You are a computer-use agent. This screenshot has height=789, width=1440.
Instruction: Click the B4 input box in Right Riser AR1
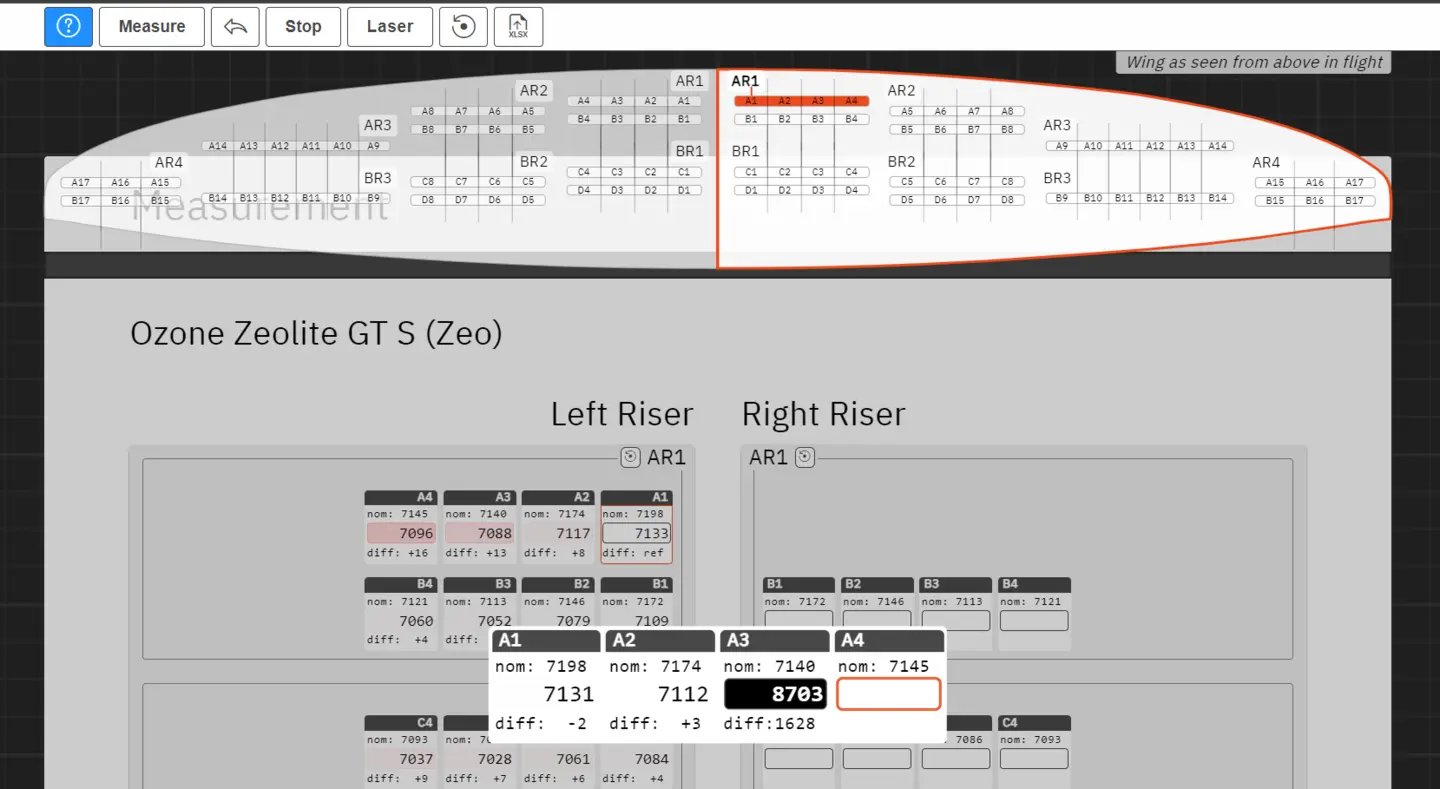pyautogui.click(x=1033, y=620)
